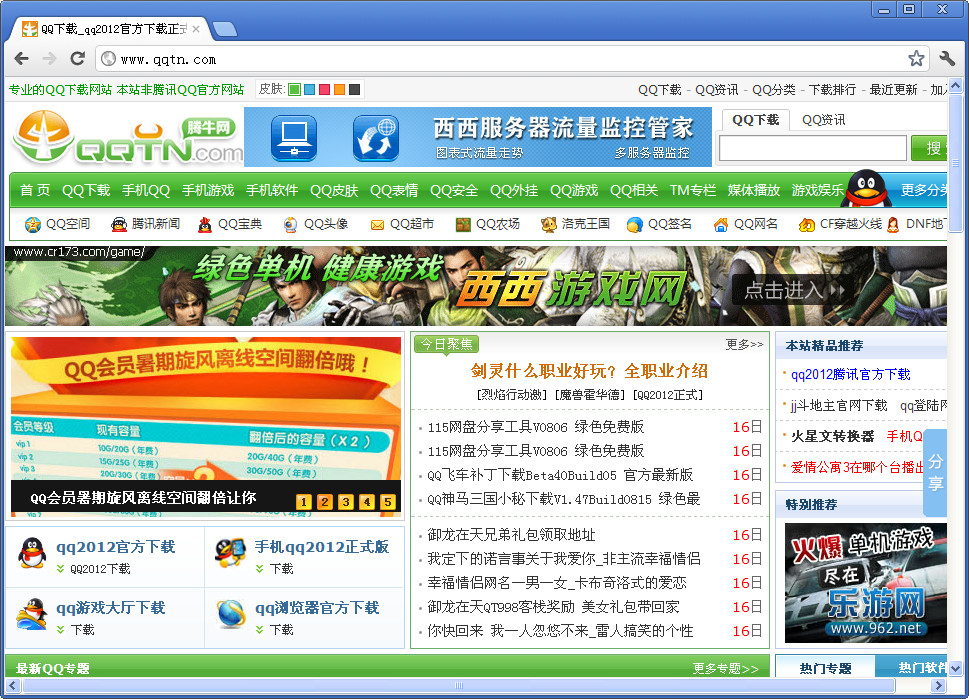
Task: Switch to the QQ下载 search tab
Action: 755,120
